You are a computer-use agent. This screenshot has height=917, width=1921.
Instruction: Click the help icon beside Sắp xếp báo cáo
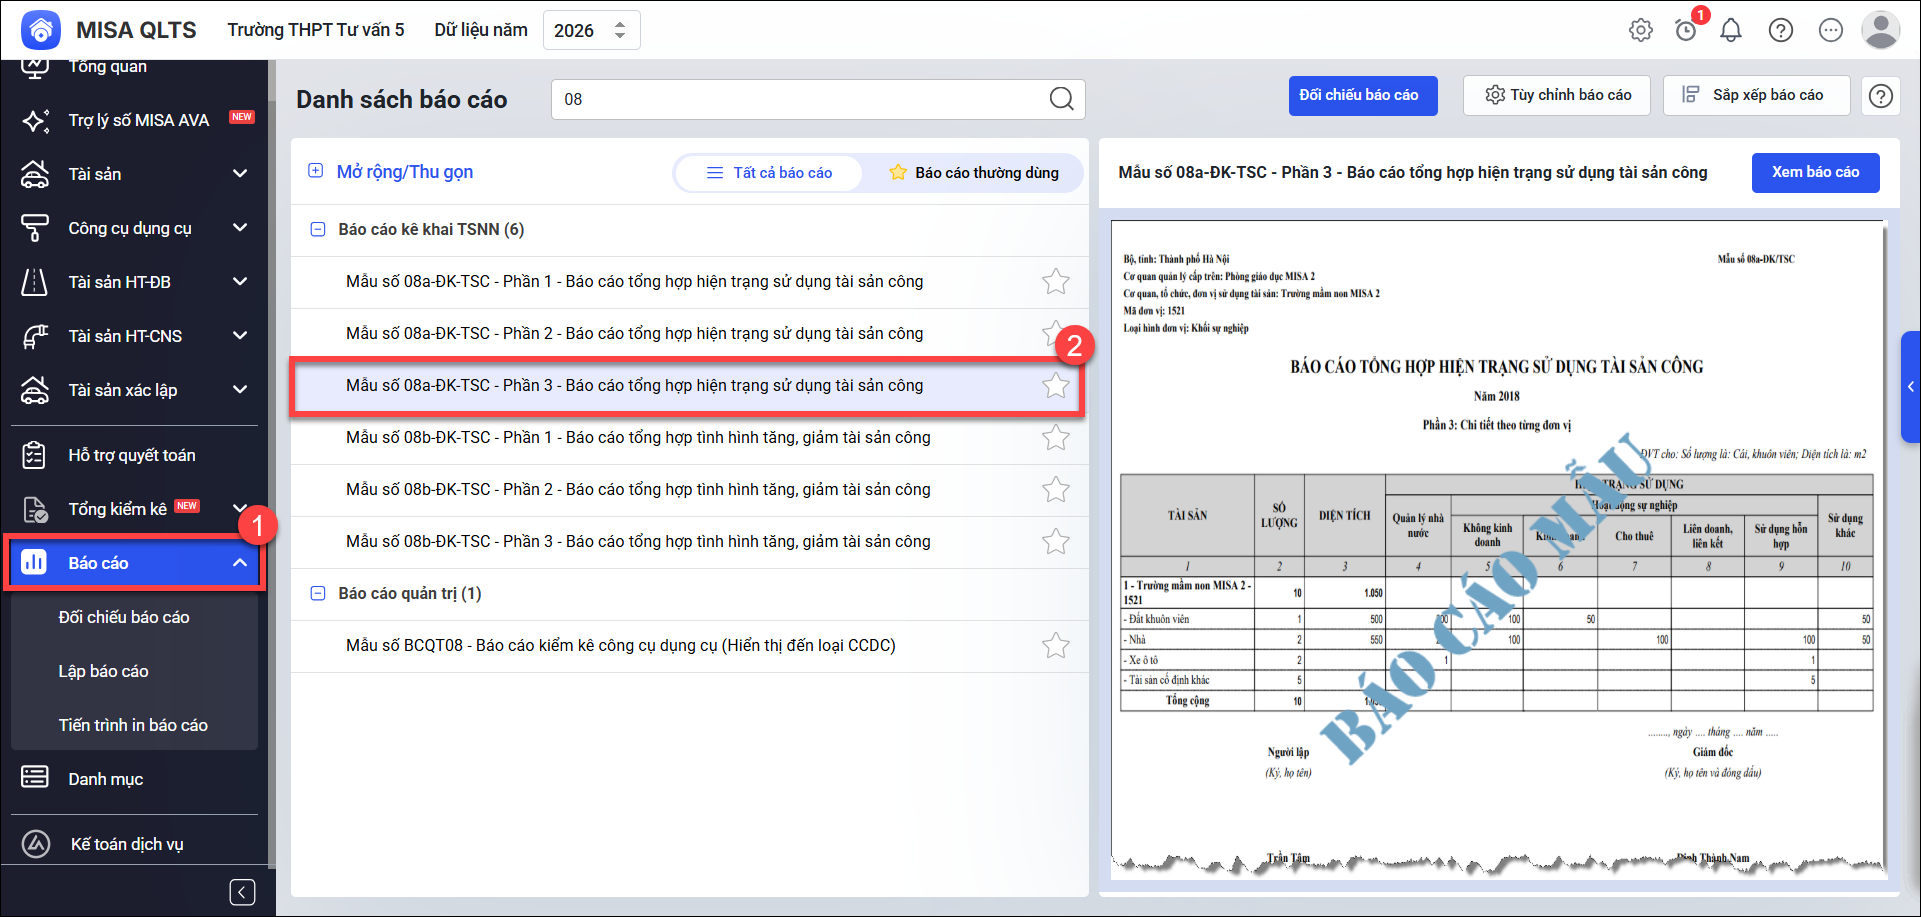coord(1880,96)
